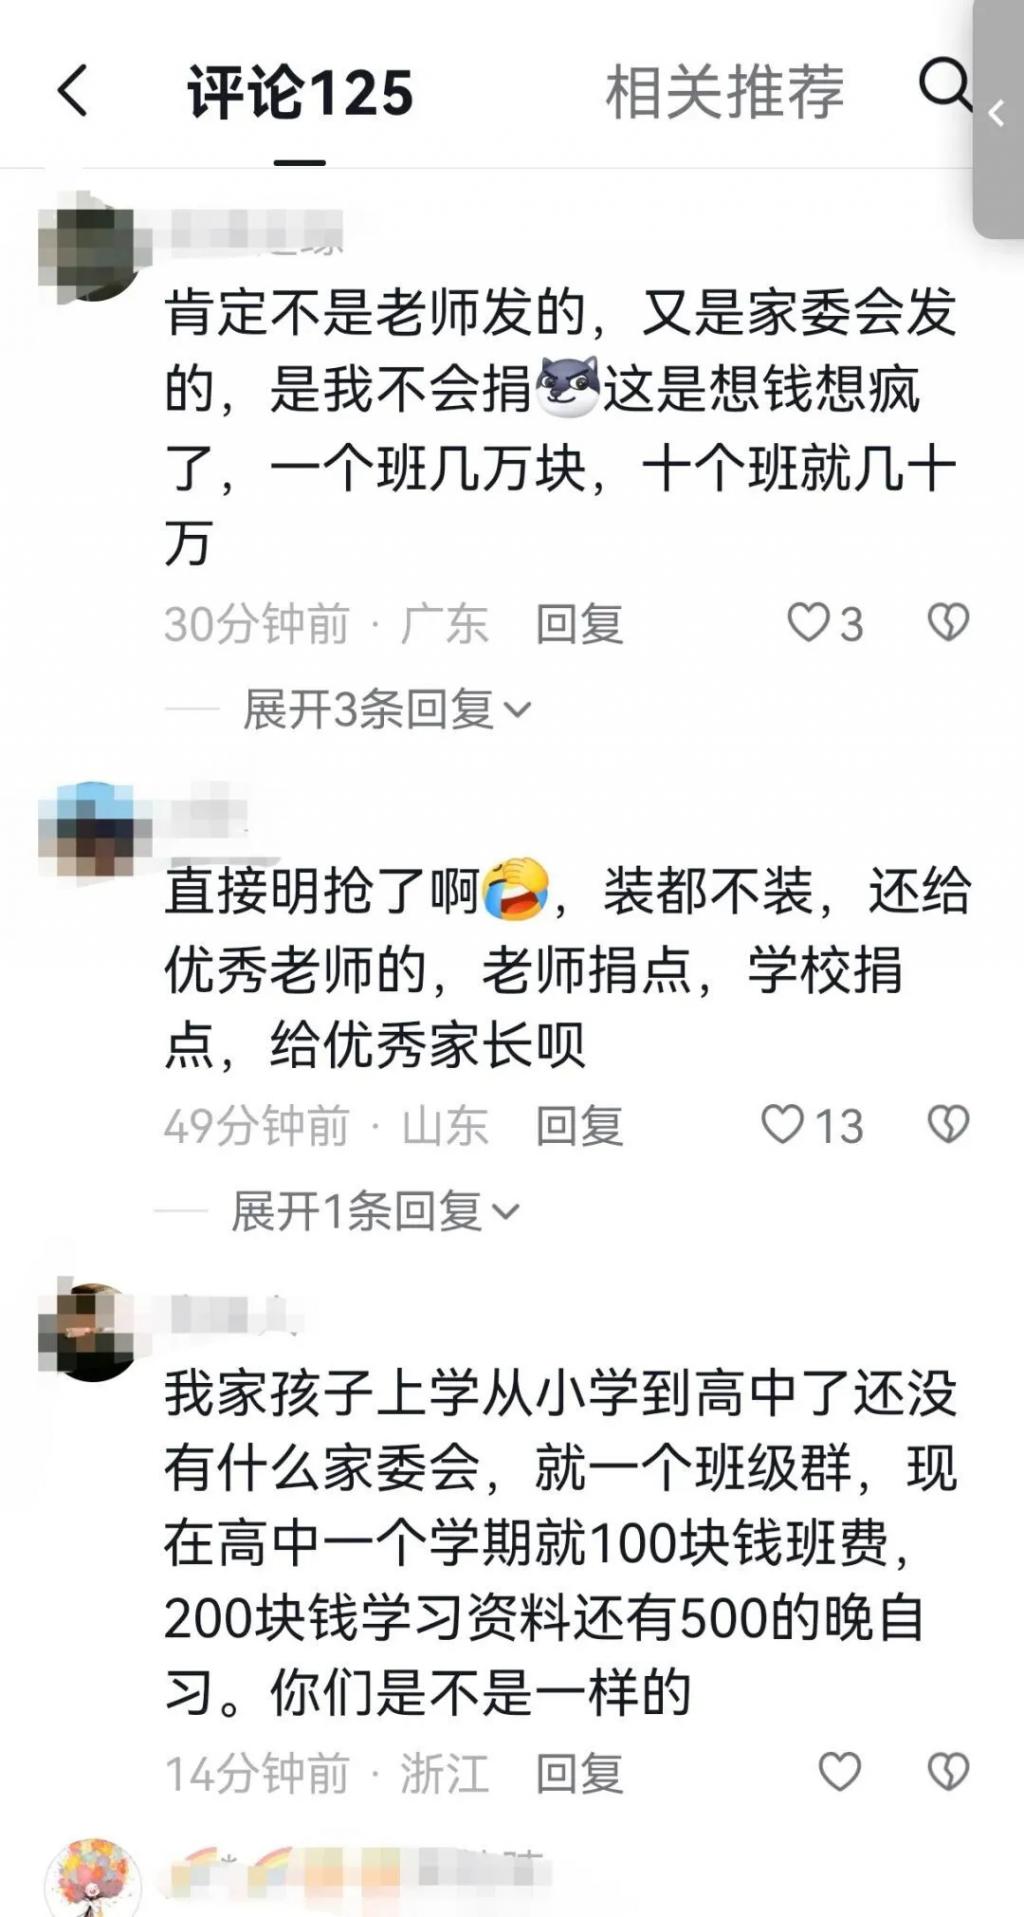Dislike the Guangdong comment via broken heart

(948, 623)
